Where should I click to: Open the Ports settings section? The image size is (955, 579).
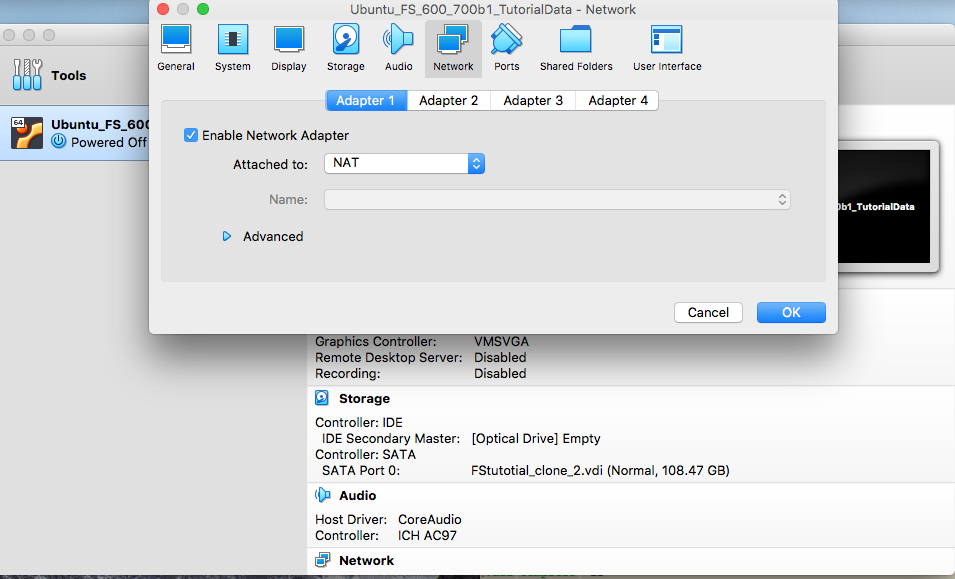coord(507,48)
